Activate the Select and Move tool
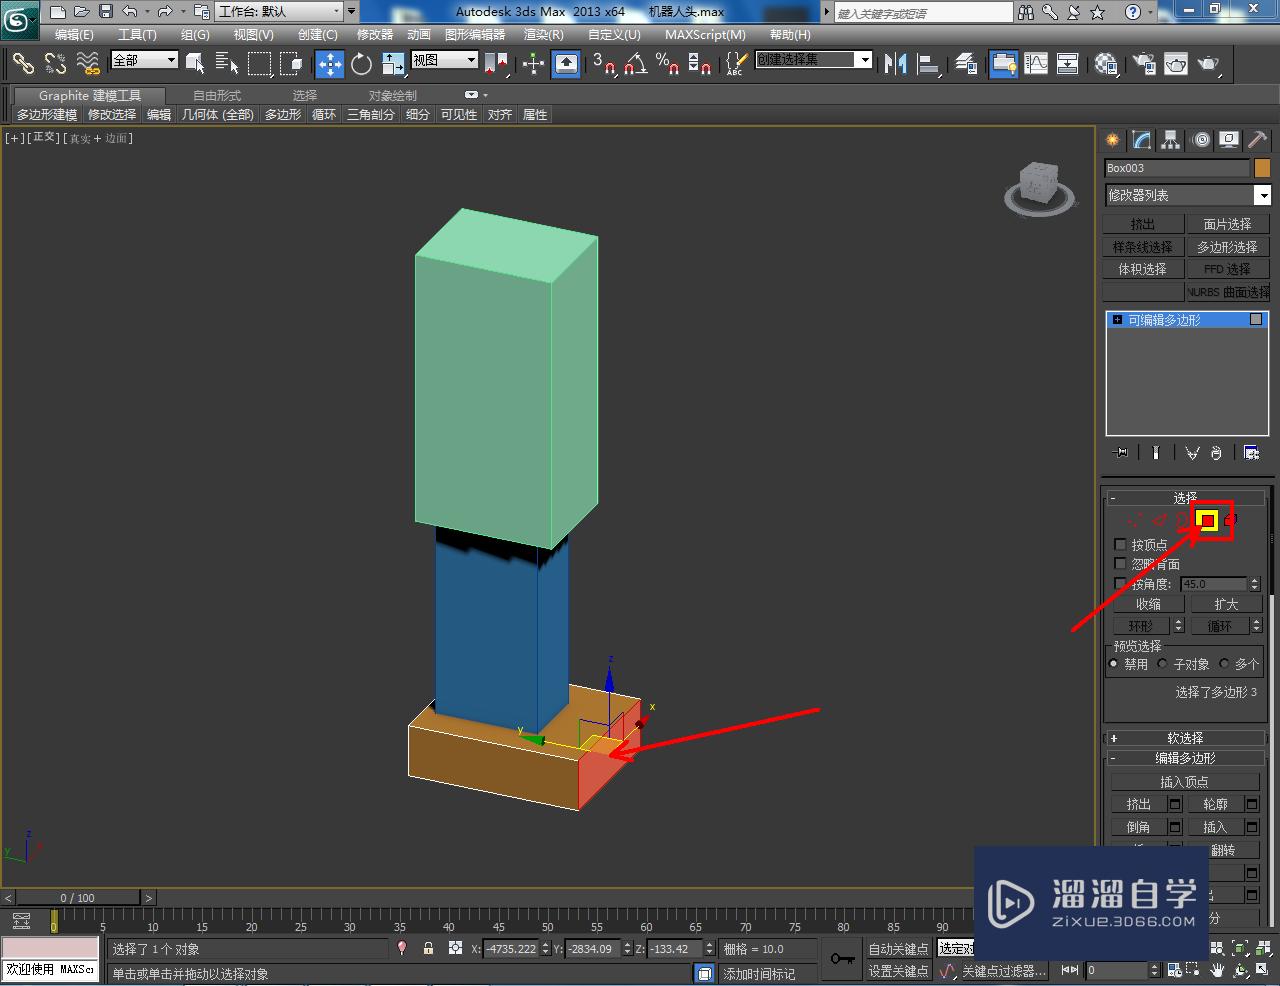 point(329,63)
